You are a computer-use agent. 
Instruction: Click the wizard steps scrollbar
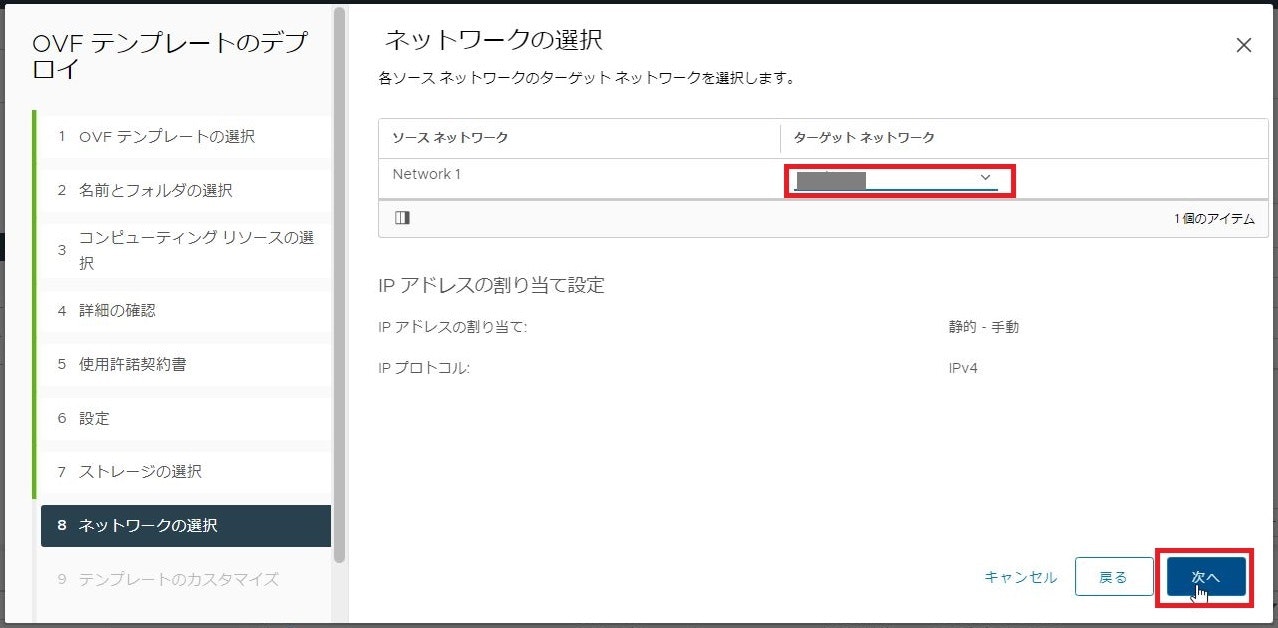point(340,285)
